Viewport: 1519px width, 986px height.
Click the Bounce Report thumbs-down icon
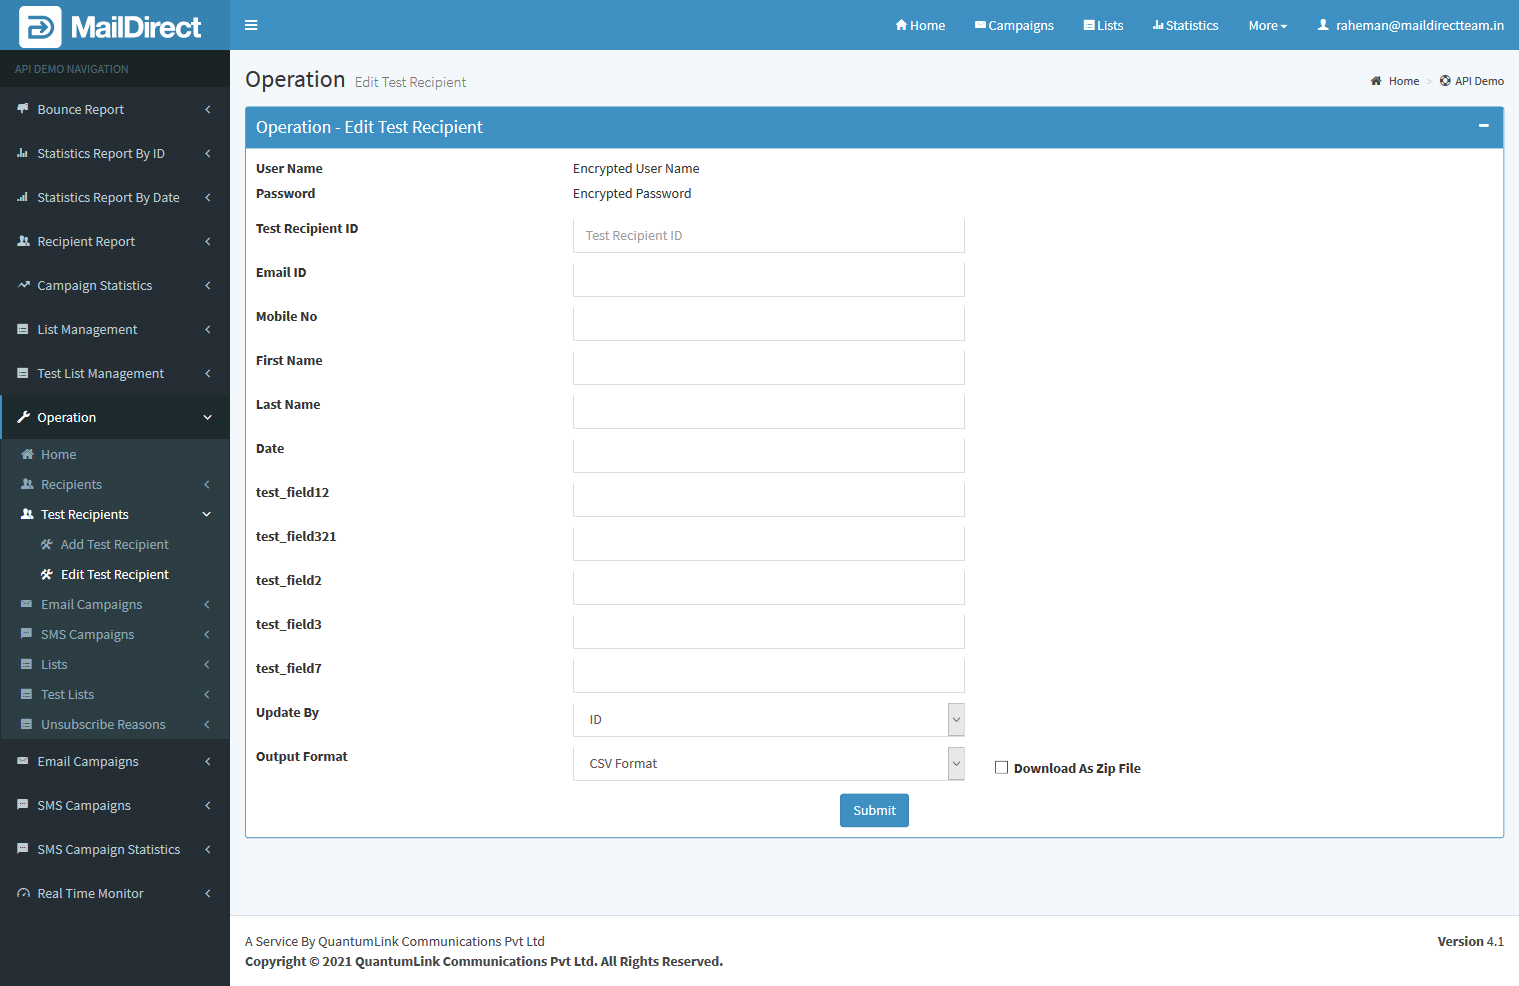coord(23,109)
